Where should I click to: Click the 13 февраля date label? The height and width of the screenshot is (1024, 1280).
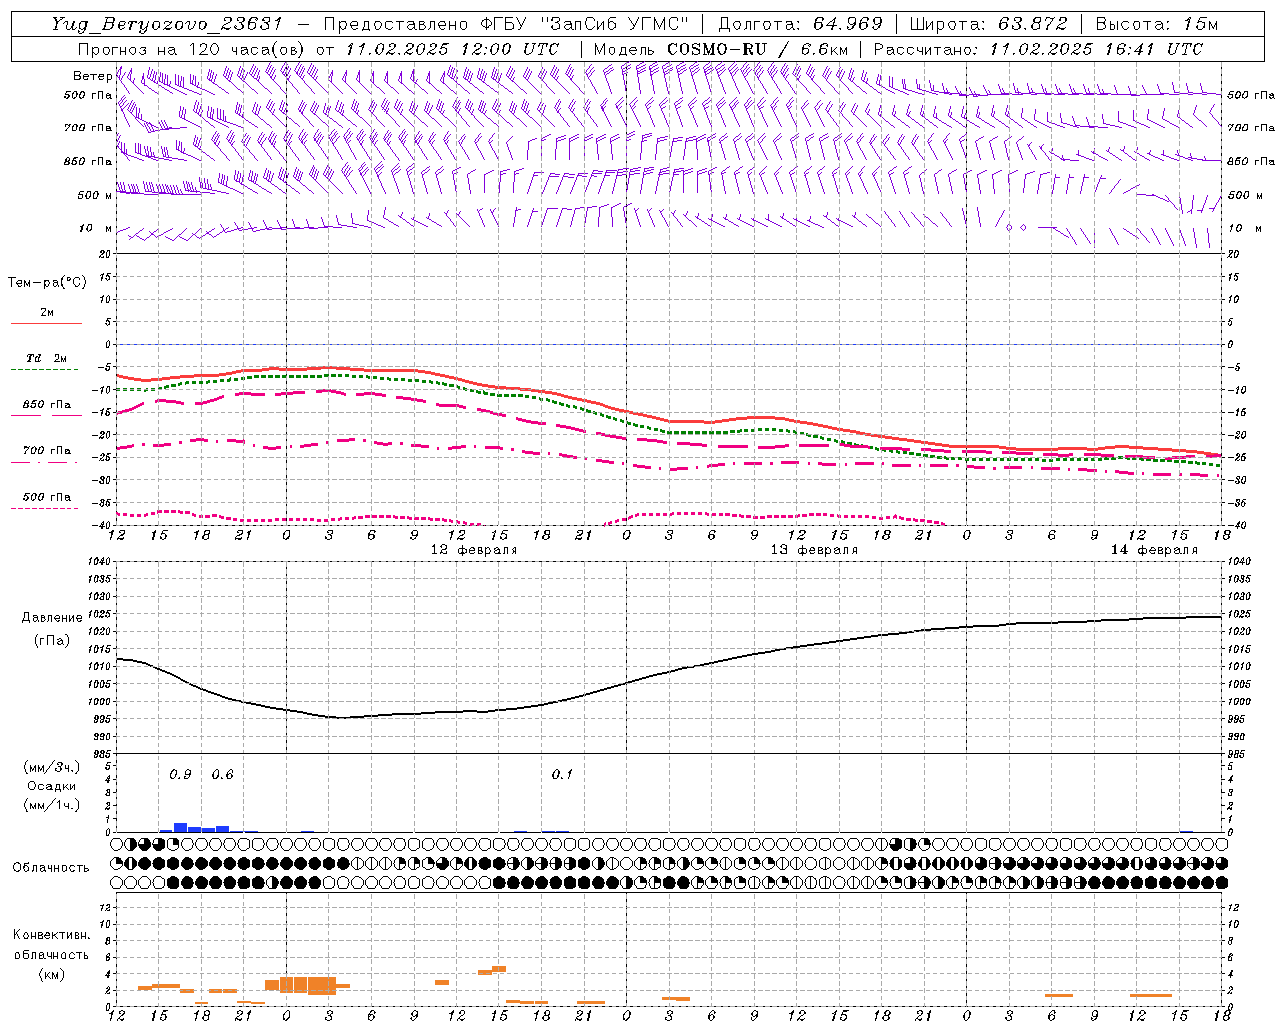pos(813,550)
